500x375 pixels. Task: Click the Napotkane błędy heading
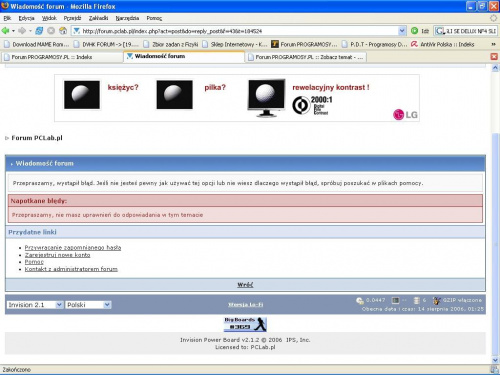[x=39, y=201]
